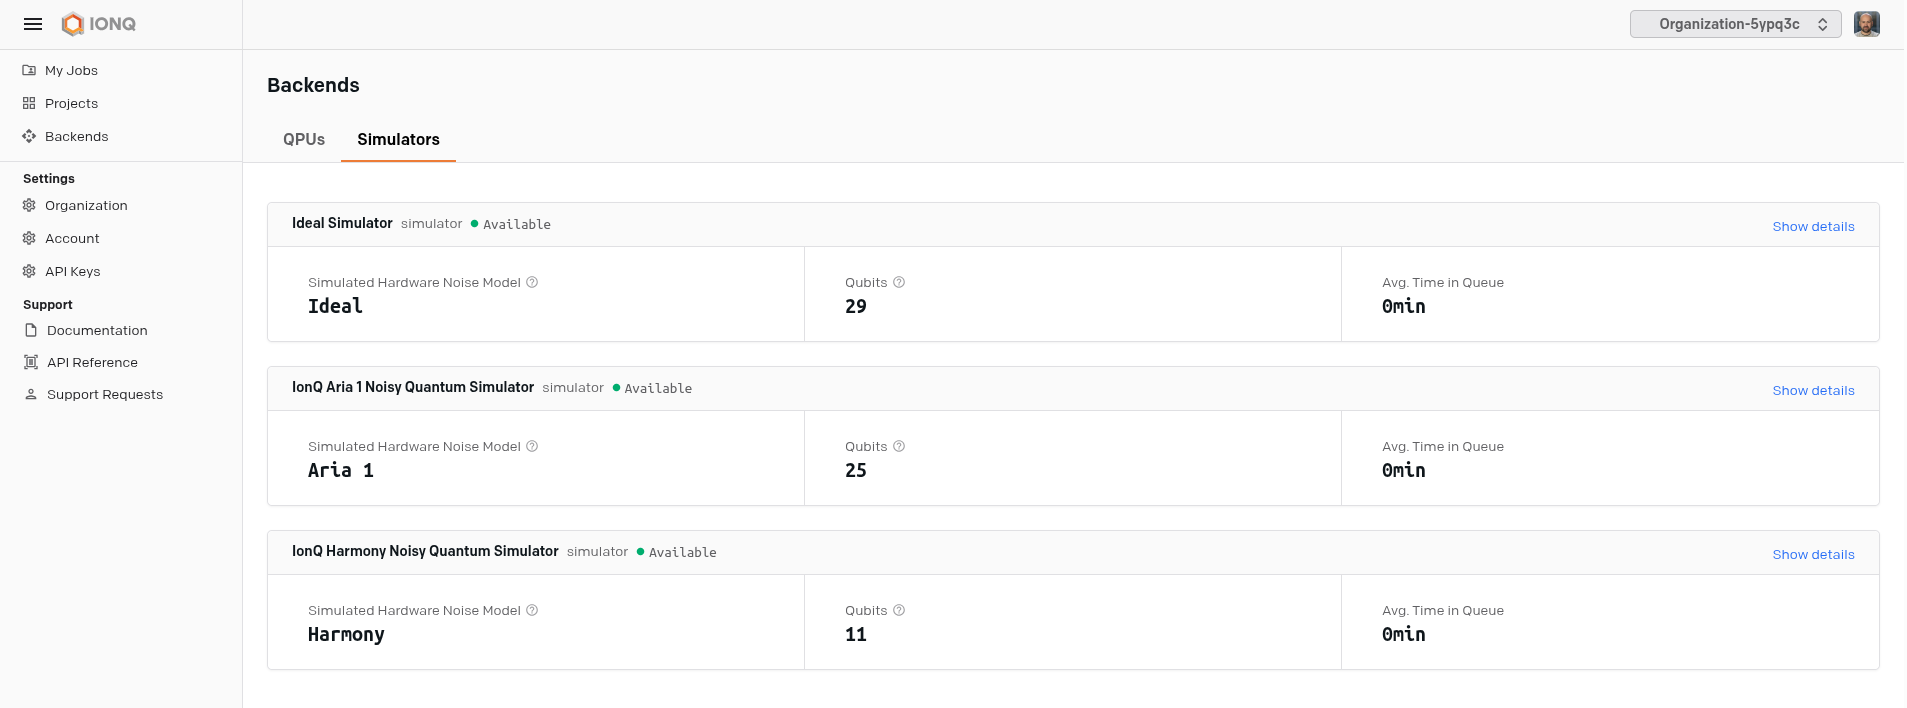Click the qubit count 29
The width and height of the screenshot is (1907, 708).
pyautogui.click(x=856, y=306)
